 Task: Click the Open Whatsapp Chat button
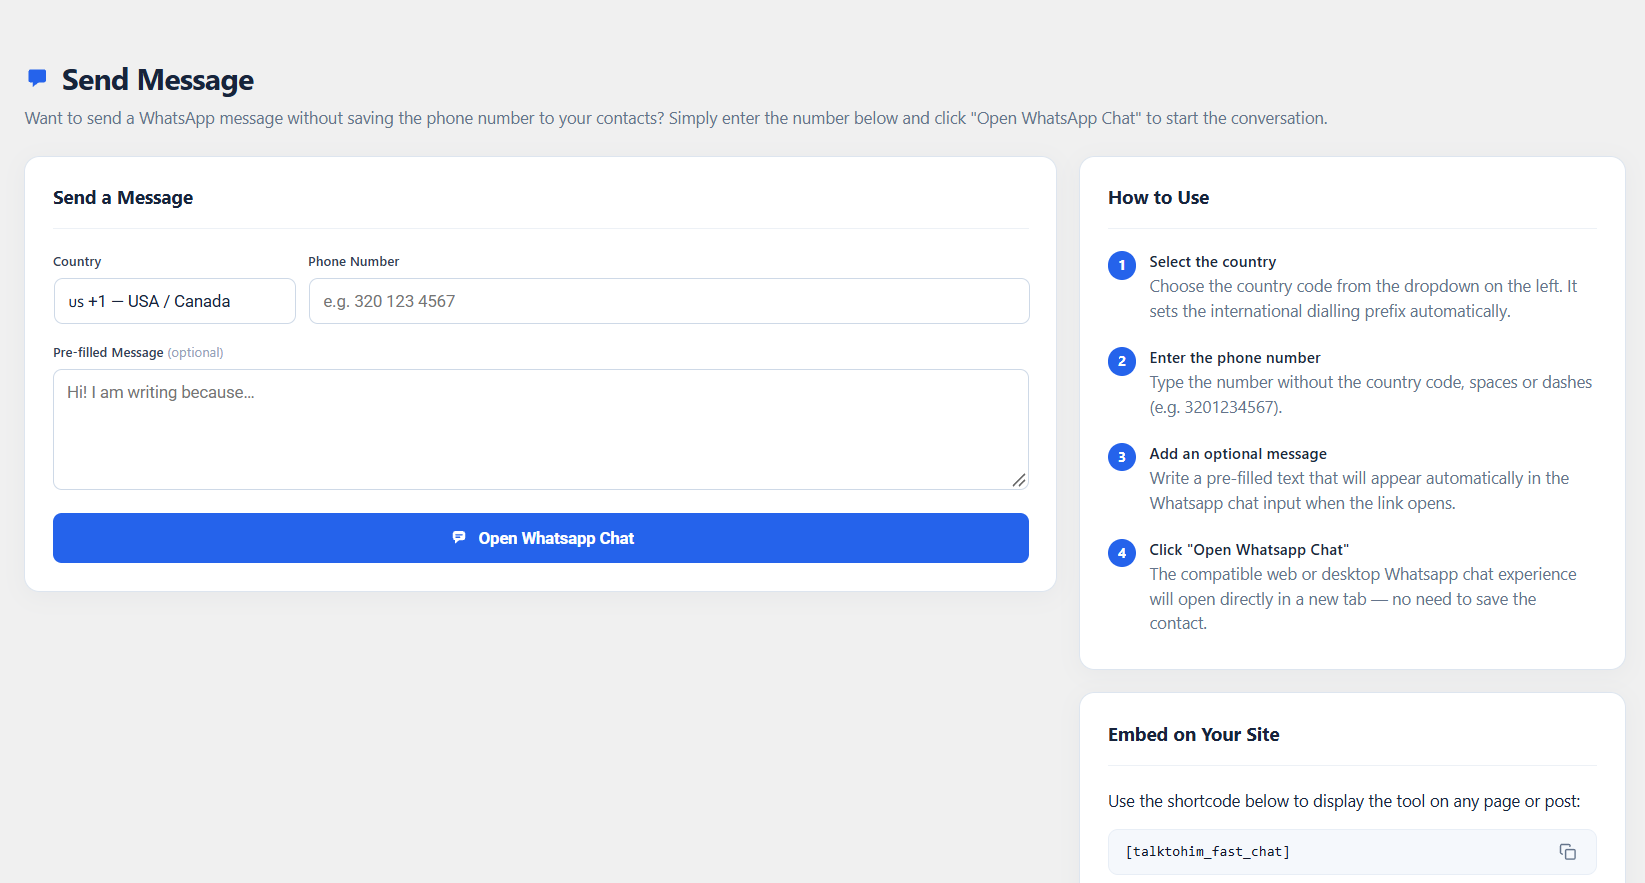540,538
